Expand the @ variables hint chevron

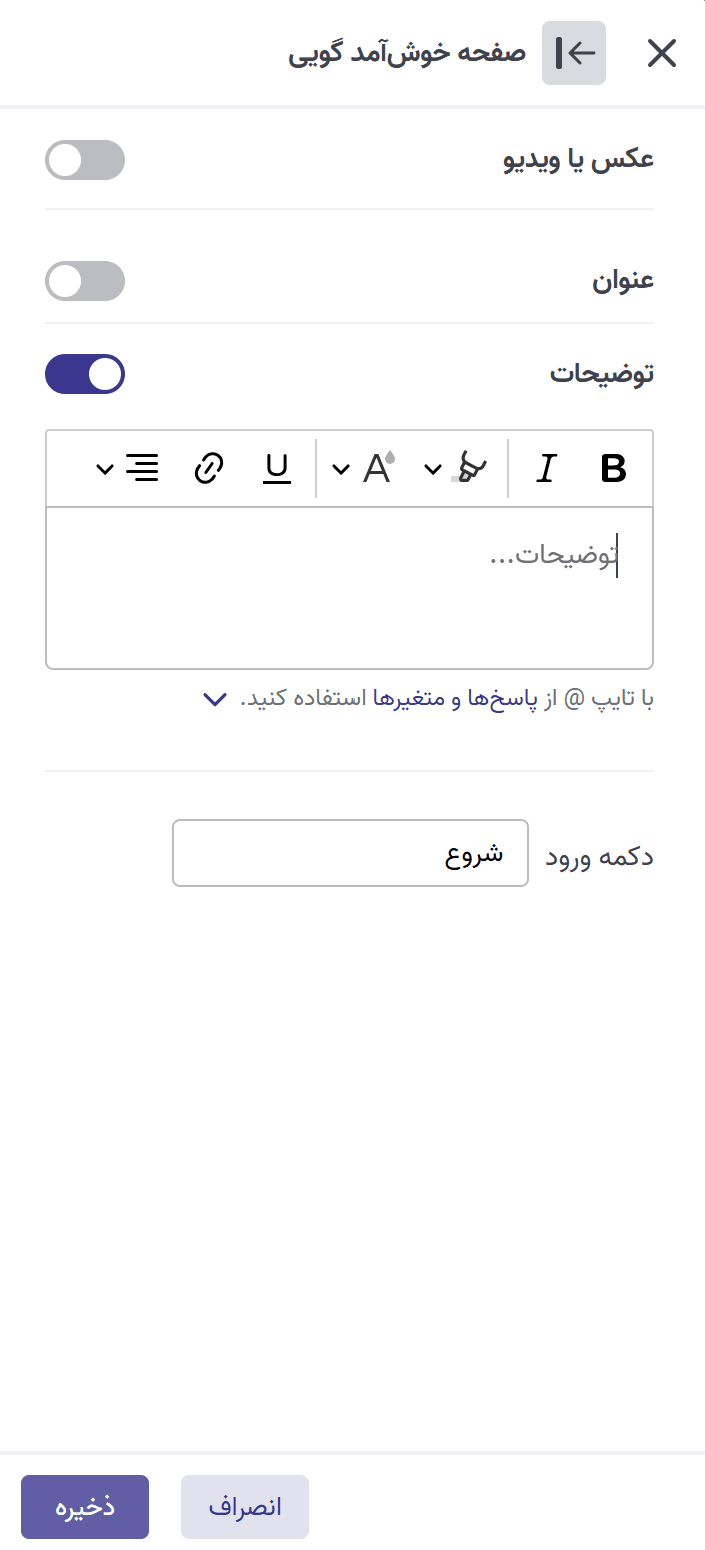pos(213,699)
